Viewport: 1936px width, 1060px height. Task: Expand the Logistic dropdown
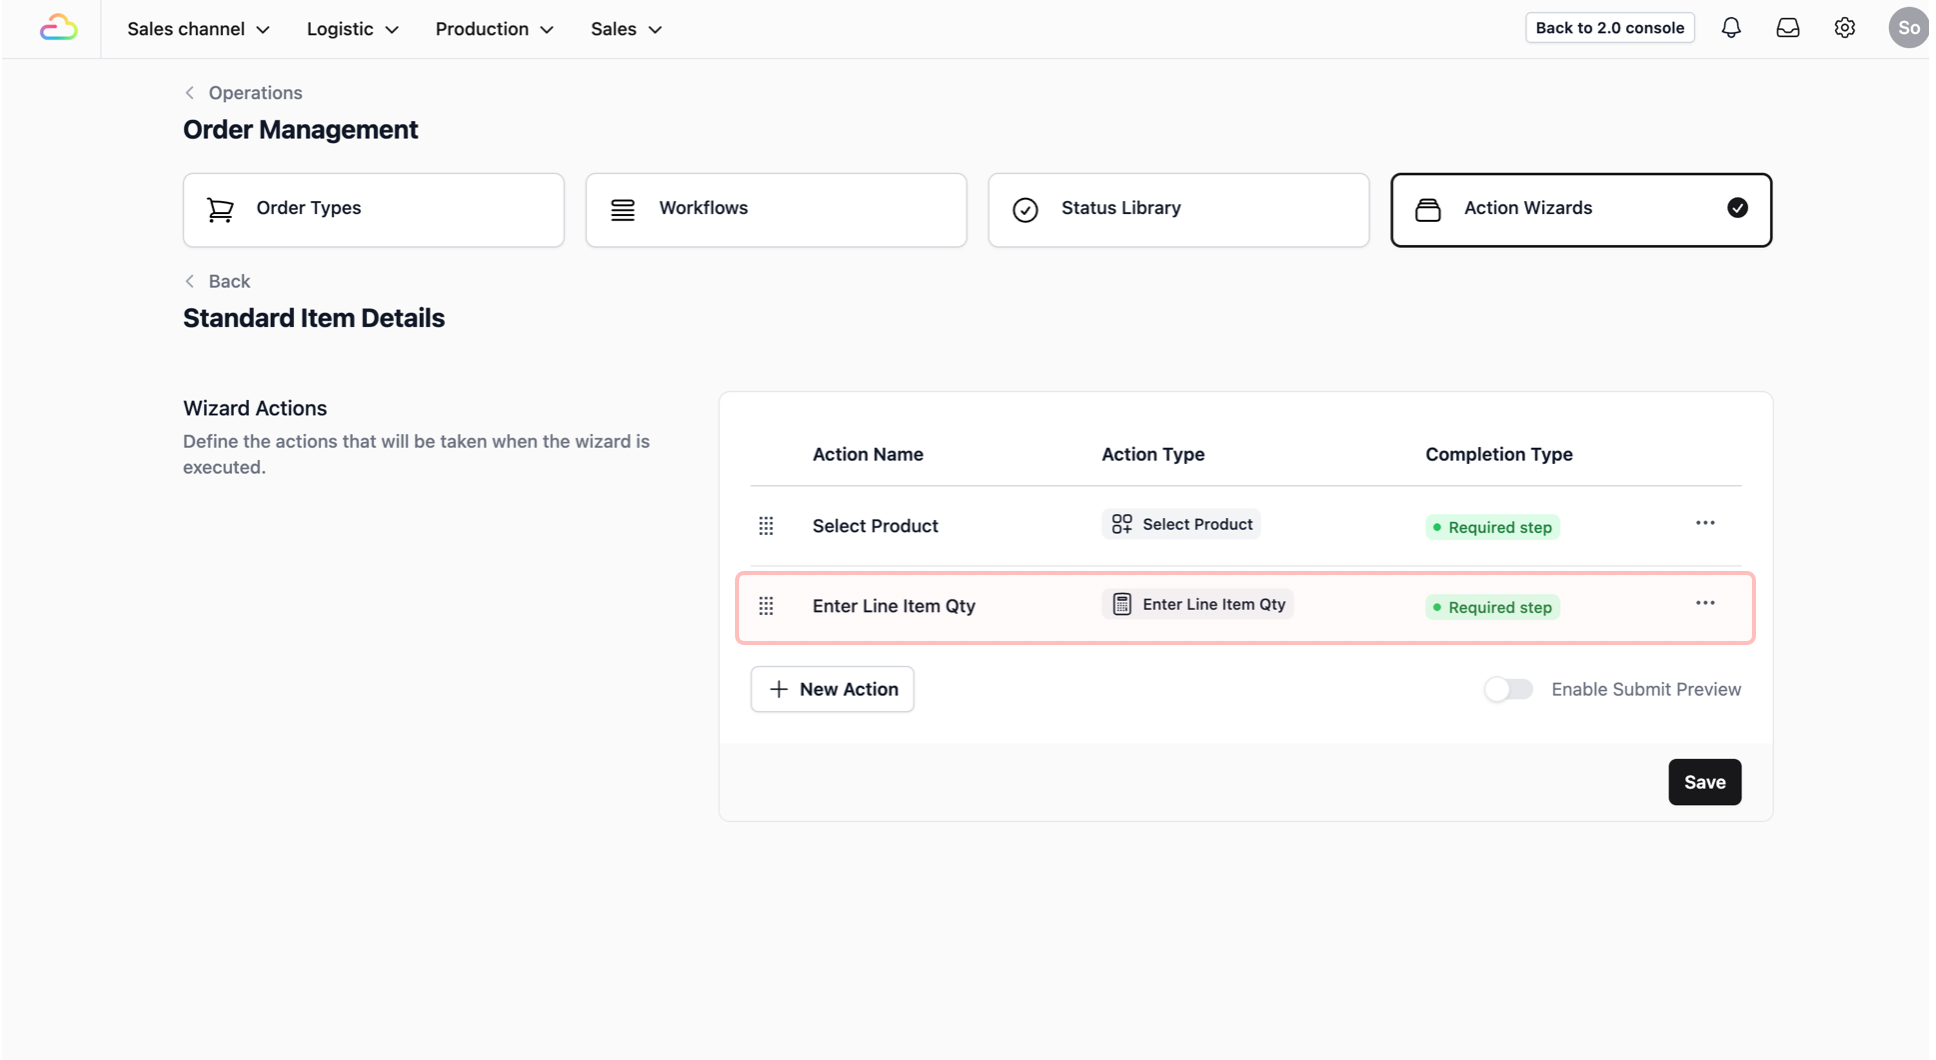click(x=352, y=29)
